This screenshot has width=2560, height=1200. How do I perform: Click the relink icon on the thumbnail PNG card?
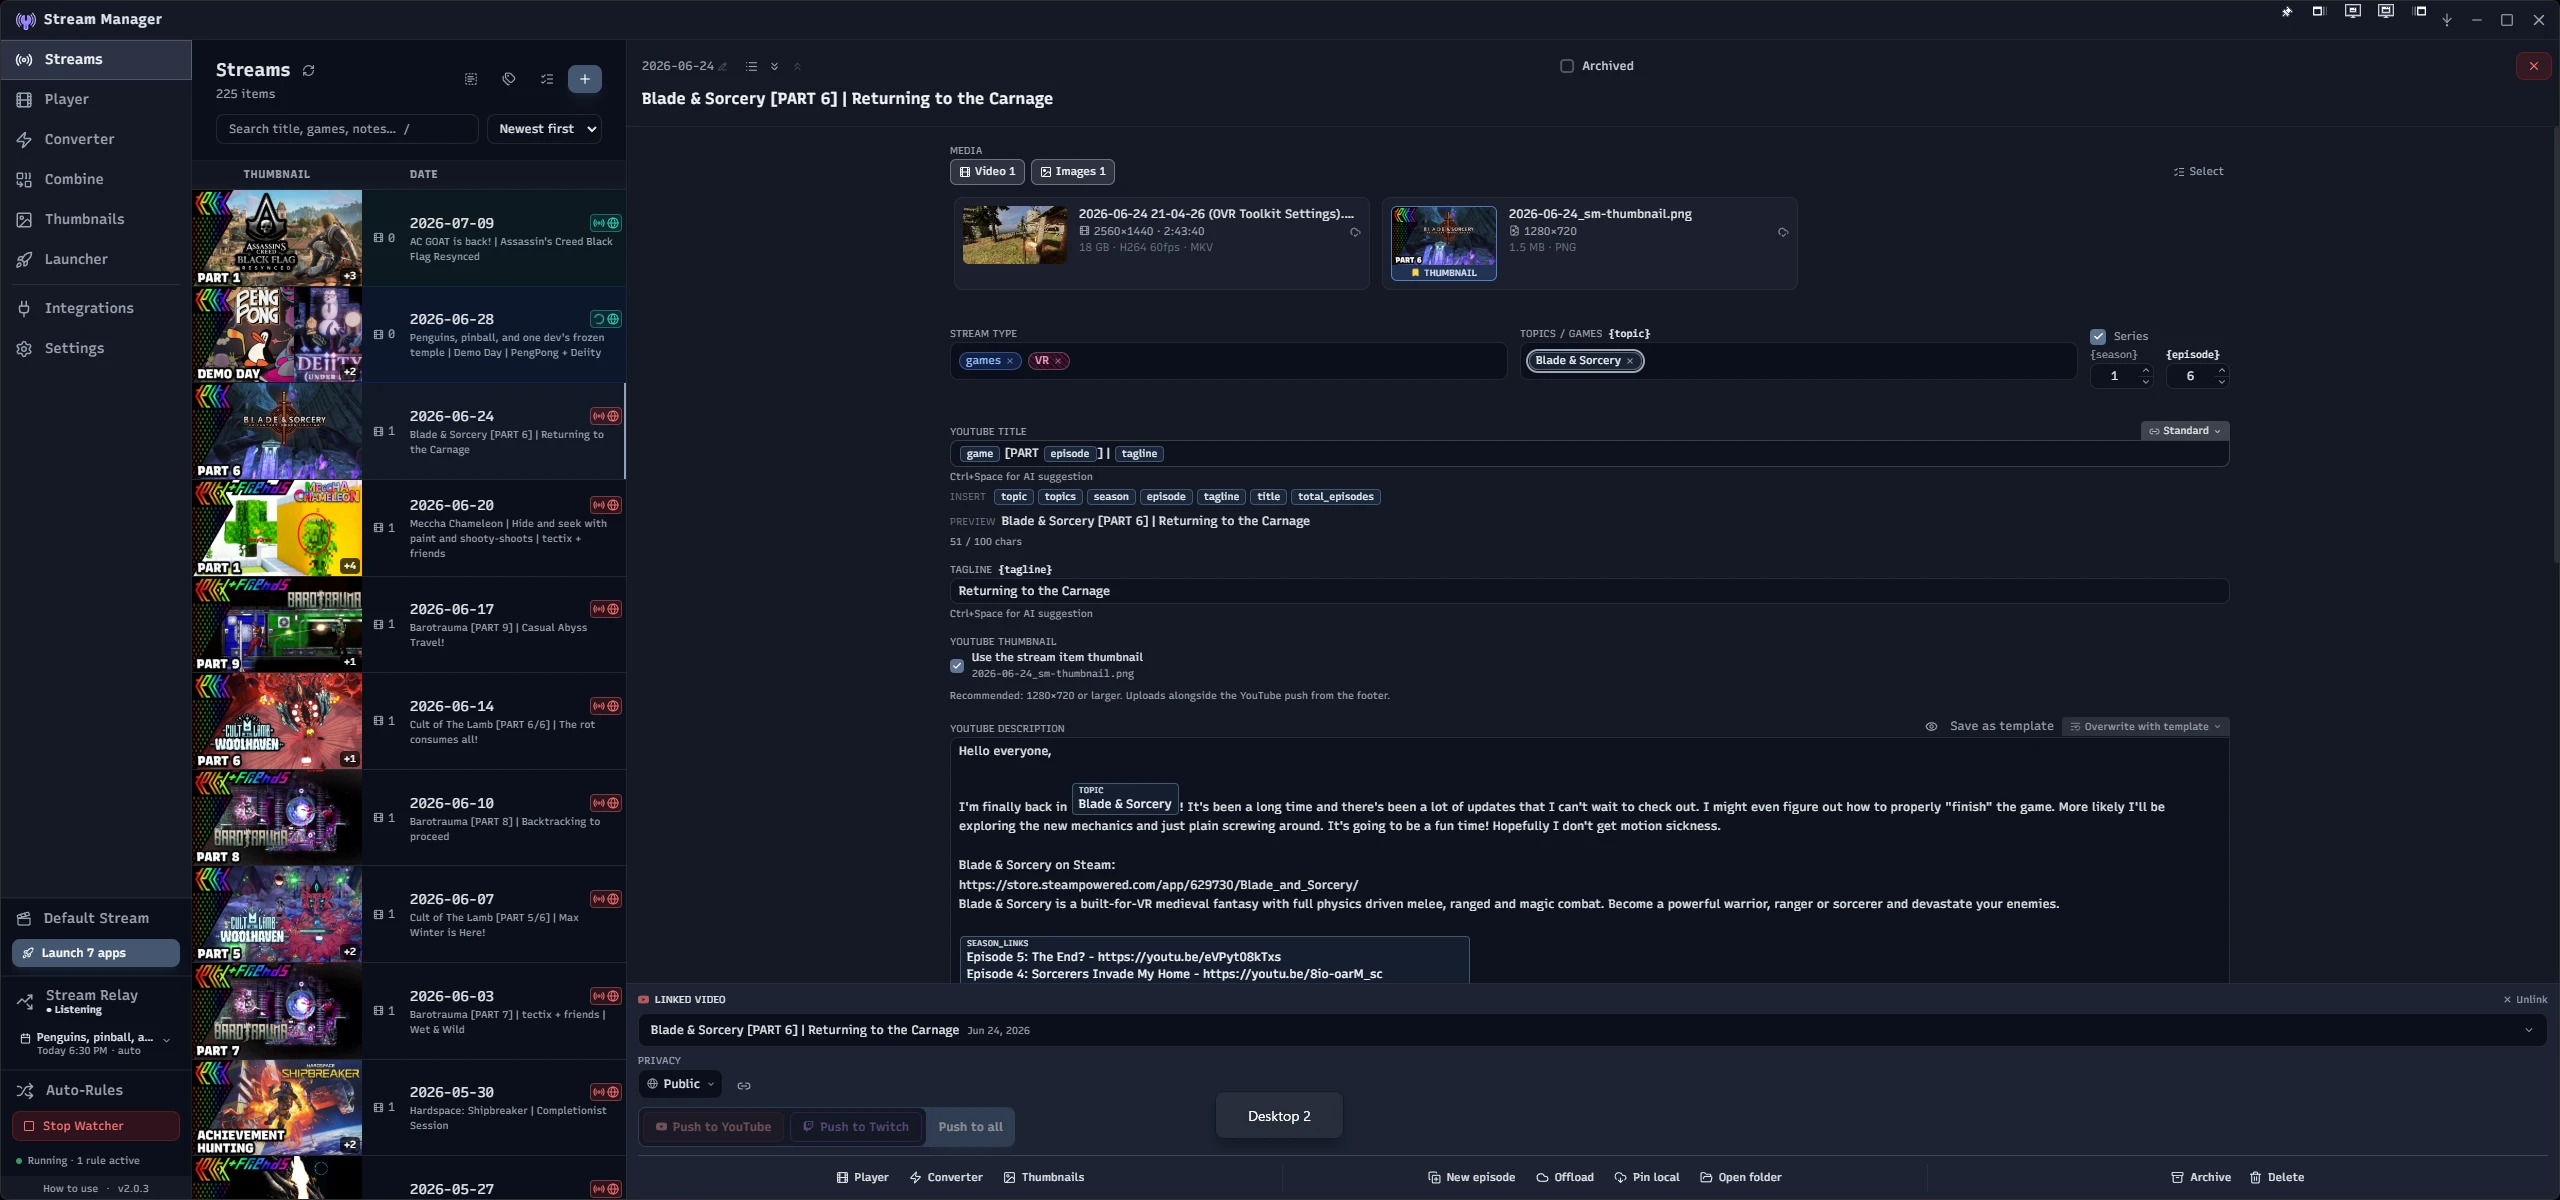tap(1783, 232)
